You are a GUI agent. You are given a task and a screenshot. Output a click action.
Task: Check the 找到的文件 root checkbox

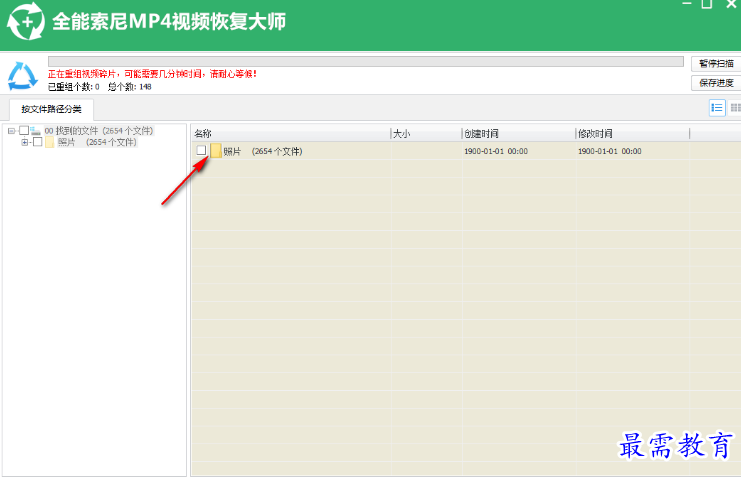click(24, 130)
